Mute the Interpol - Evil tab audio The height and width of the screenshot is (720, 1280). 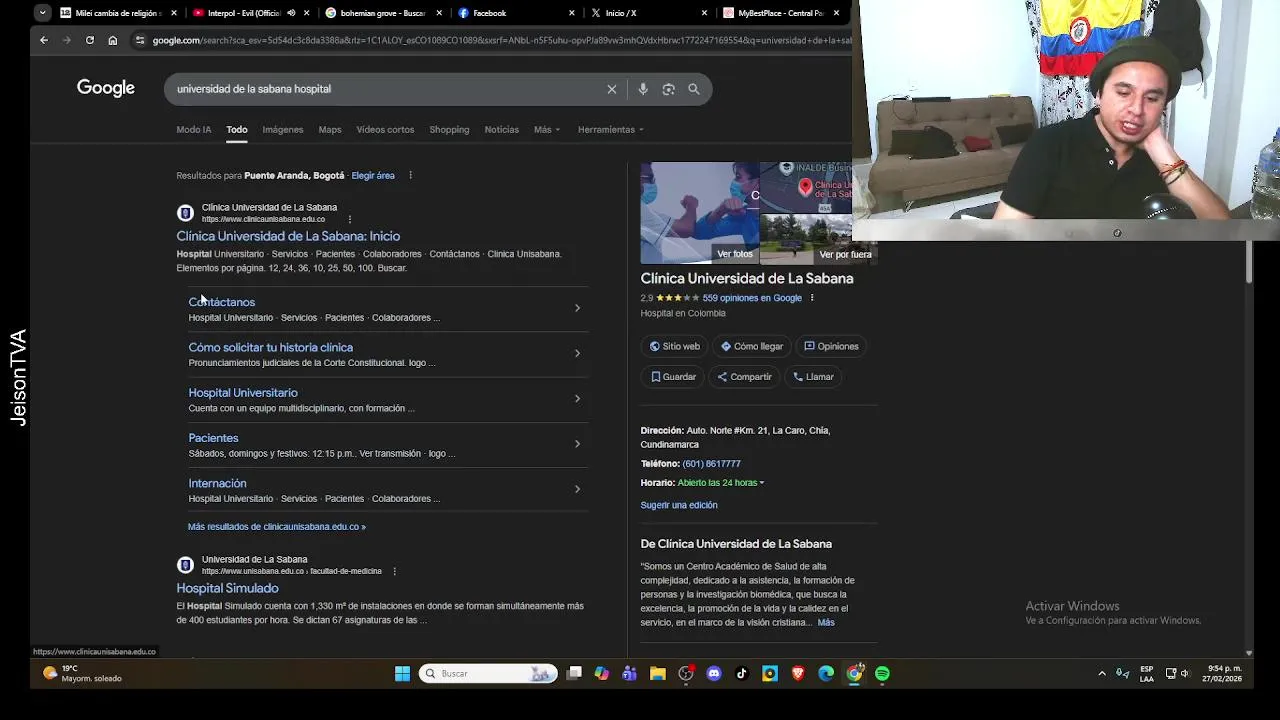(x=291, y=13)
